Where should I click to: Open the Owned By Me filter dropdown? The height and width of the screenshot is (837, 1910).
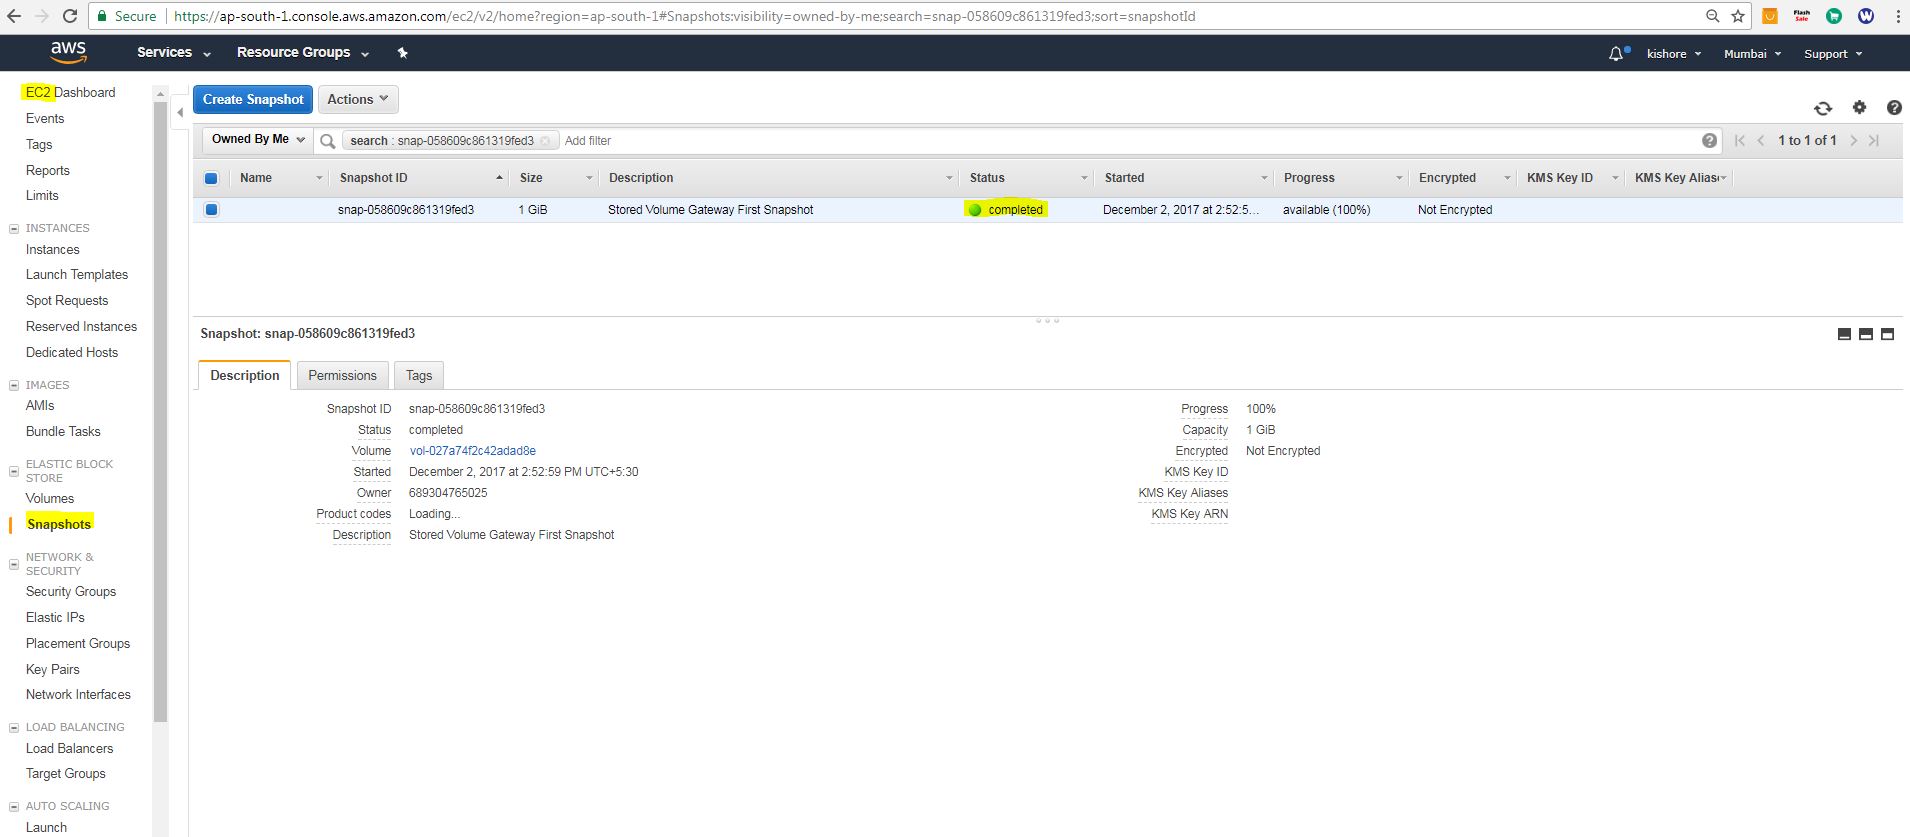257,140
